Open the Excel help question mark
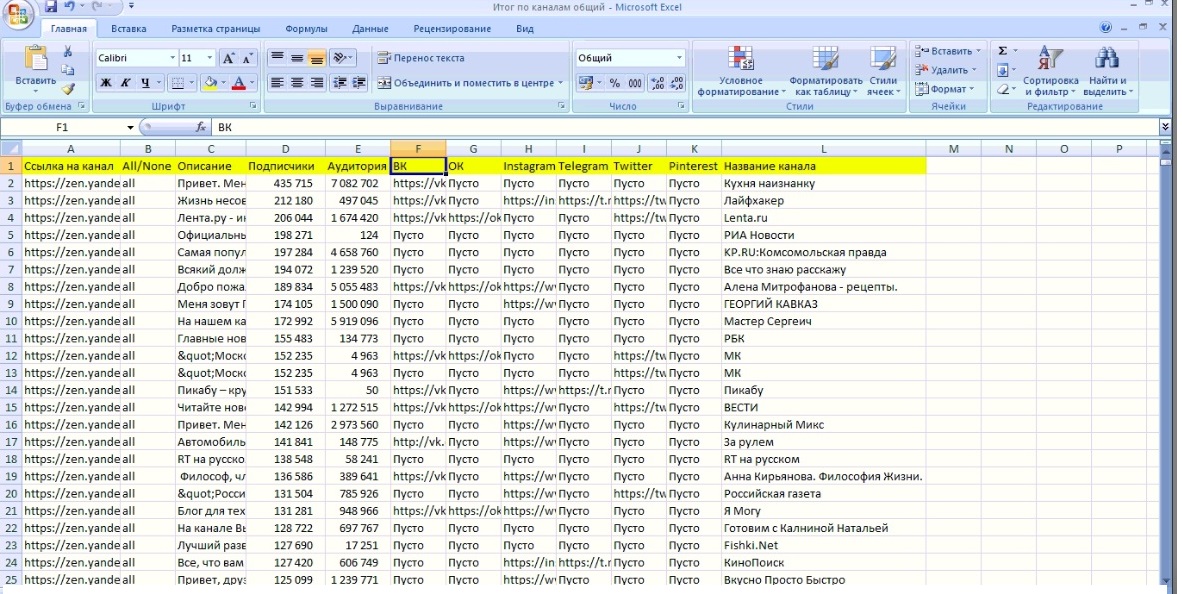Screen dimensions: 1182x594 (x=1106, y=27)
